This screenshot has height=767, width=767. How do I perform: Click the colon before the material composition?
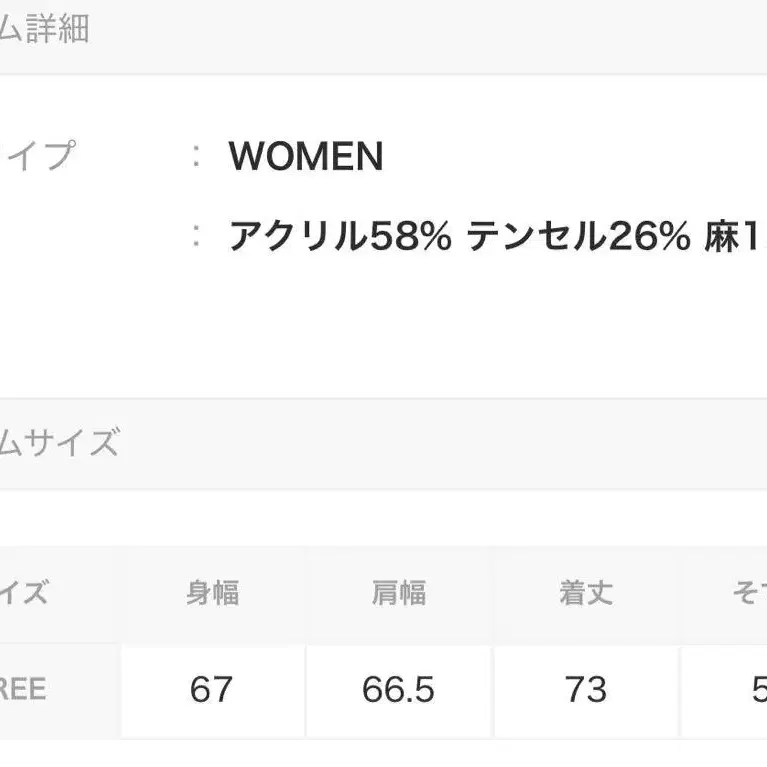(x=197, y=237)
